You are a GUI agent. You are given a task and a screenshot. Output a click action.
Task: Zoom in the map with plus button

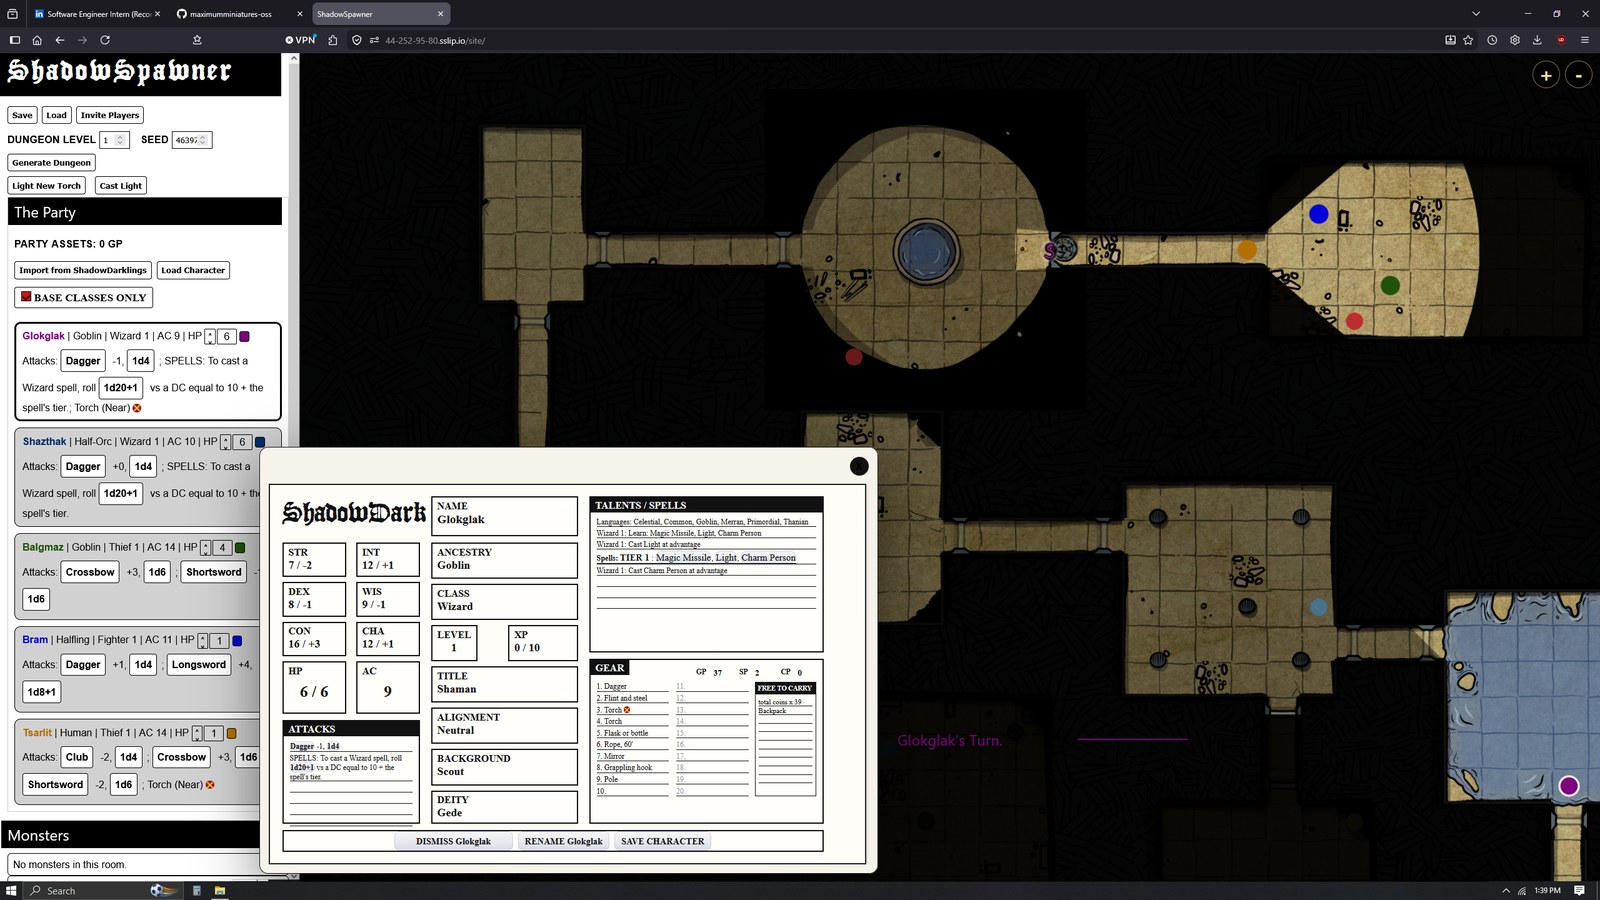1546,75
